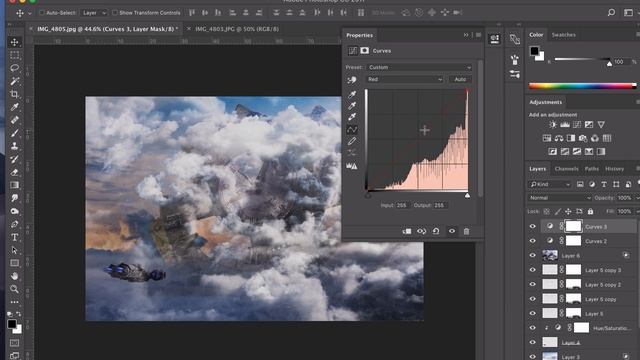This screenshot has width=640, height=360.
Task: Select the Zoom tool
Action: coord(14,289)
